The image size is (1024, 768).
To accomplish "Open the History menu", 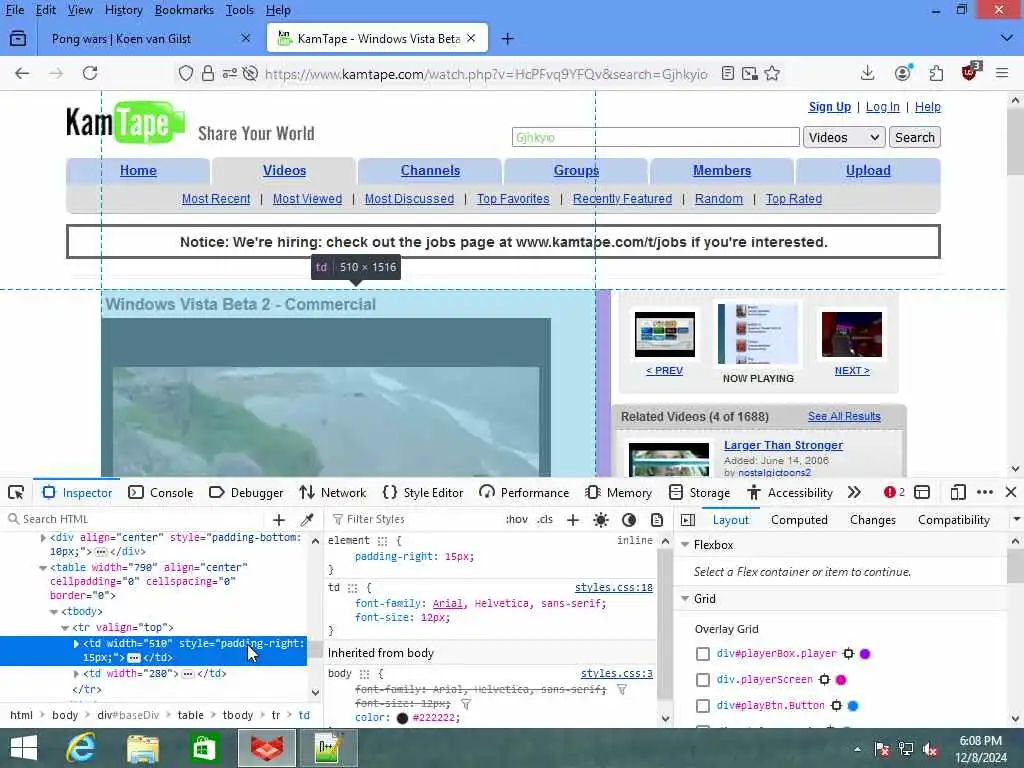I will coord(123,10).
